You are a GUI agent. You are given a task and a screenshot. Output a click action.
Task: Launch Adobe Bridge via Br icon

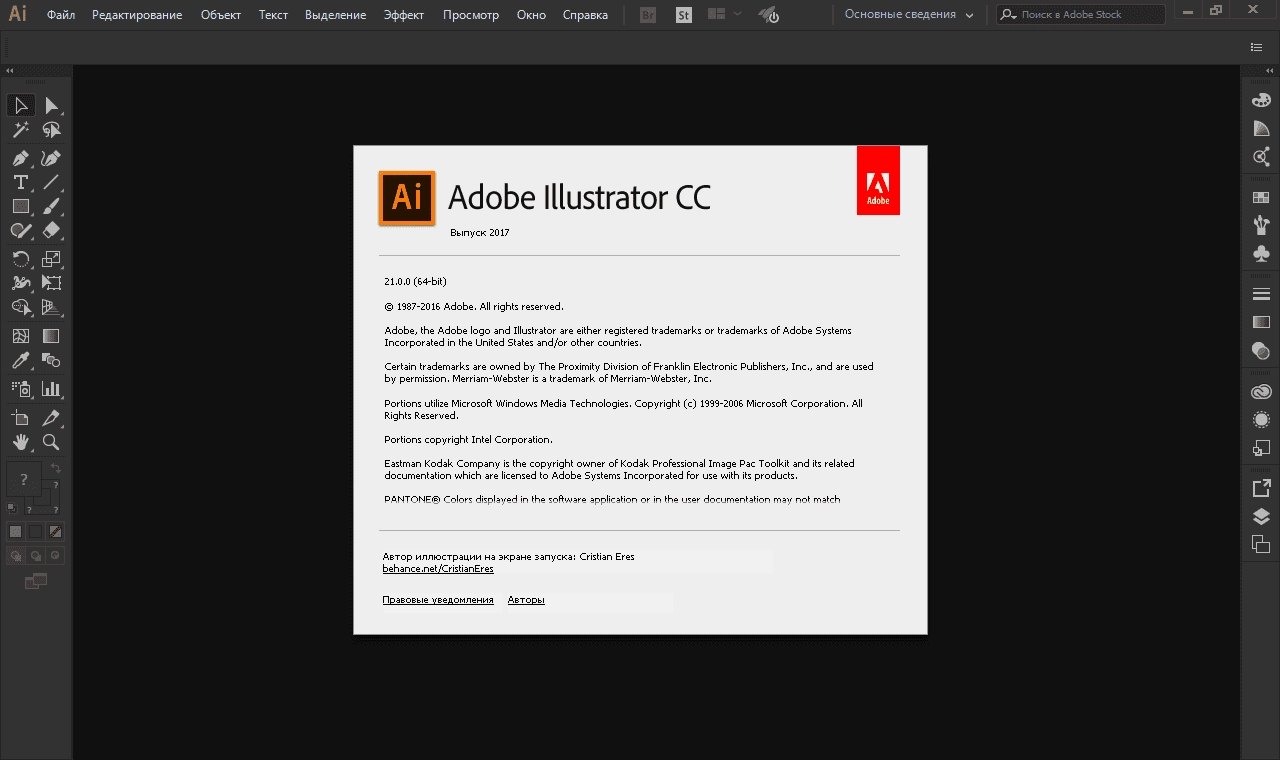coord(648,15)
